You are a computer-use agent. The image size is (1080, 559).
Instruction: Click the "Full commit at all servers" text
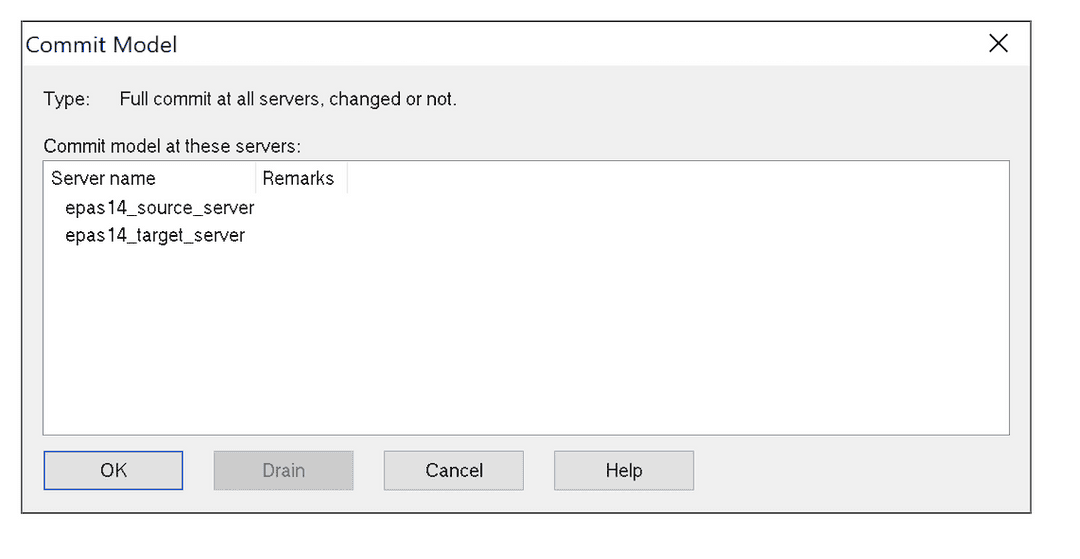[288, 99]
